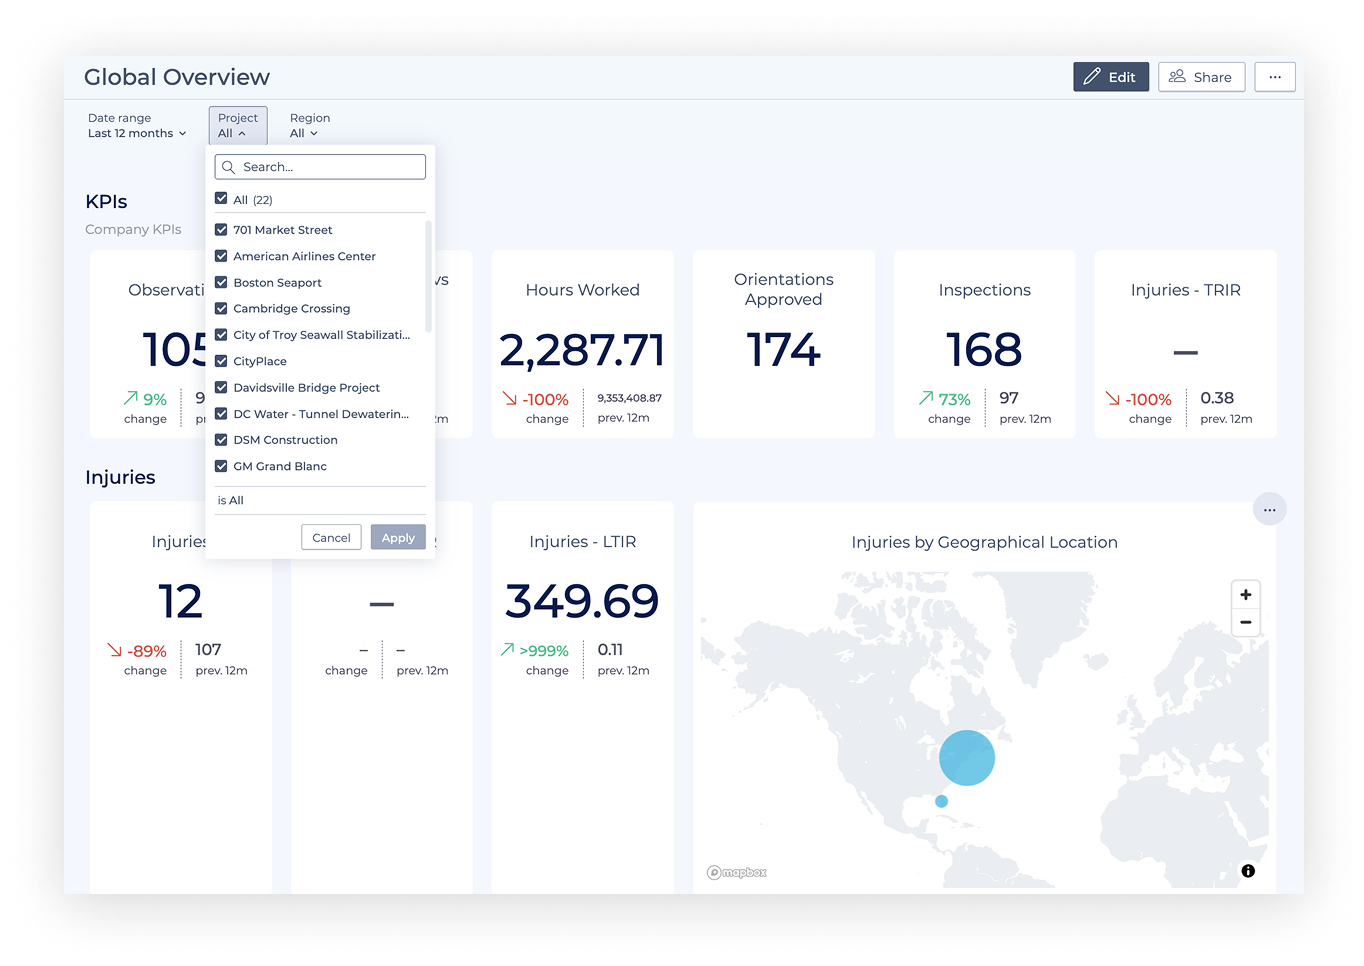The height and width of the screenshot is (966, 1364).
Task: Click the Mapbox logo on the map
Action: tap(737, 871)
